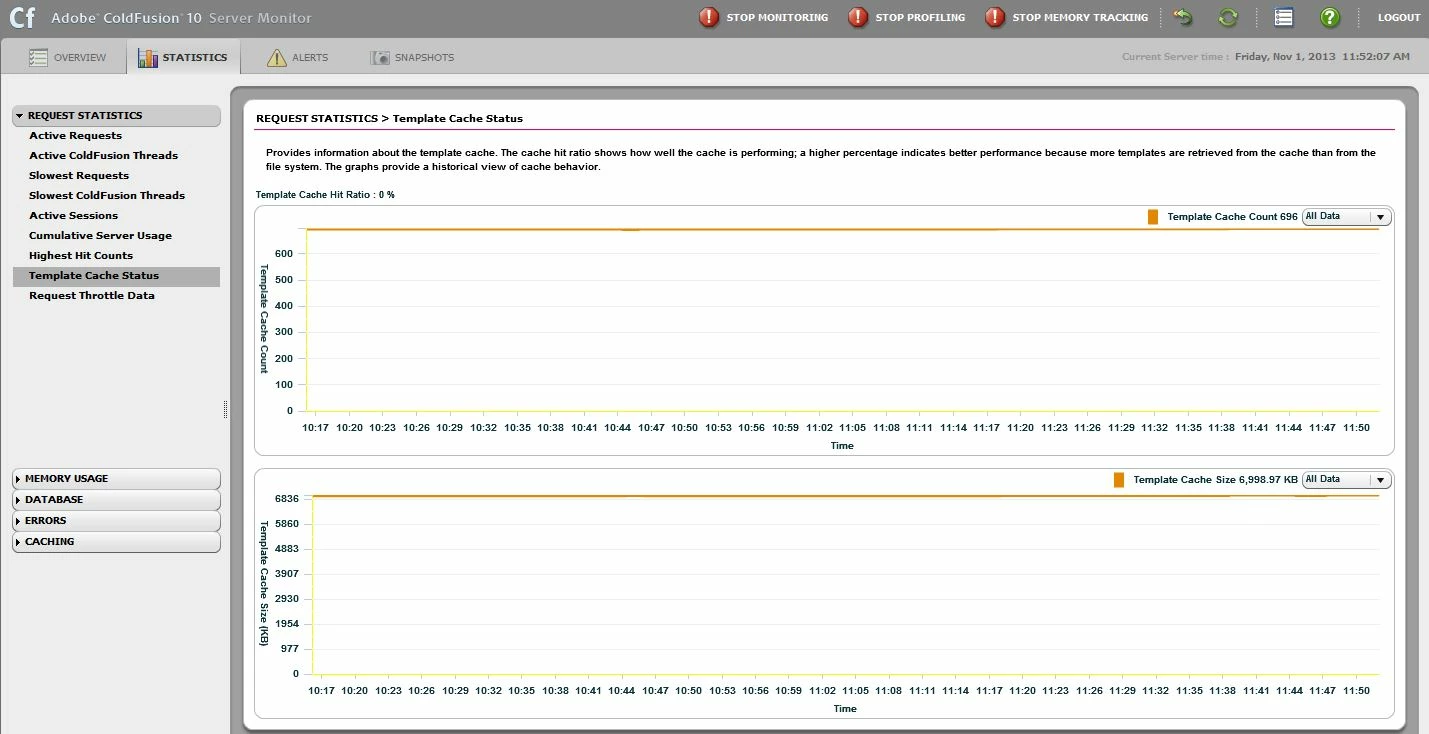This screenshot has width=1429, height=734.
Task: Click the Stop Memory Tracking red alert icon
Action: [x=995, y=17]
